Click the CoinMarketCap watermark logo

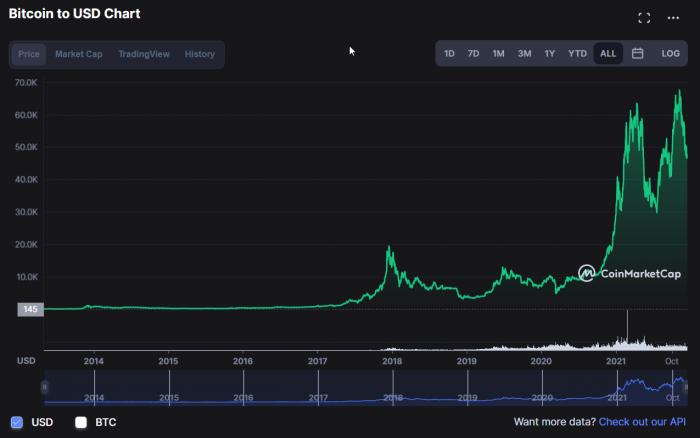632,272
